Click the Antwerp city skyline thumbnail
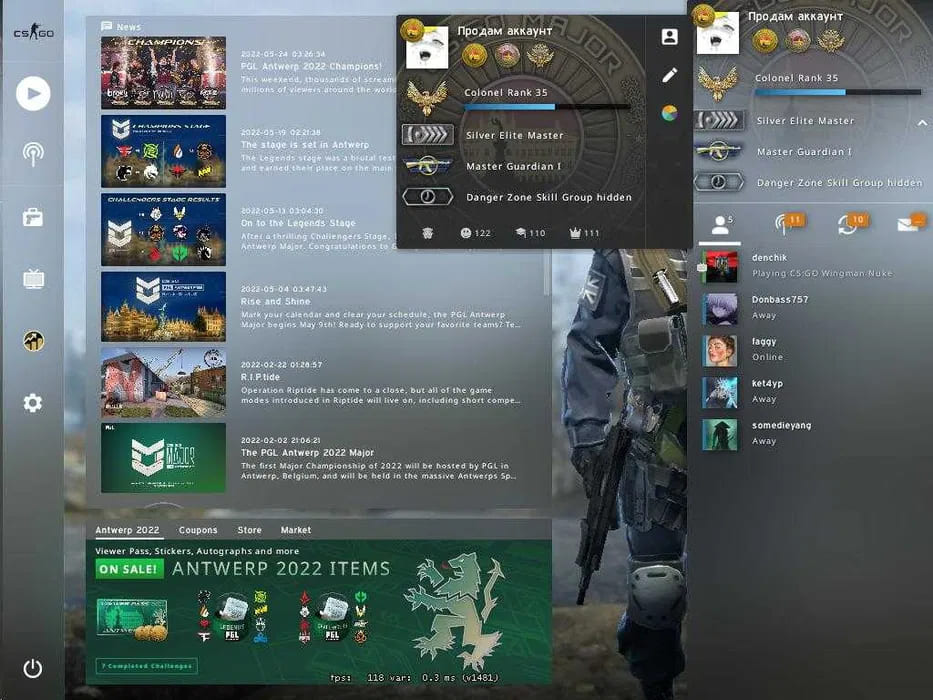 click(164, 307)
